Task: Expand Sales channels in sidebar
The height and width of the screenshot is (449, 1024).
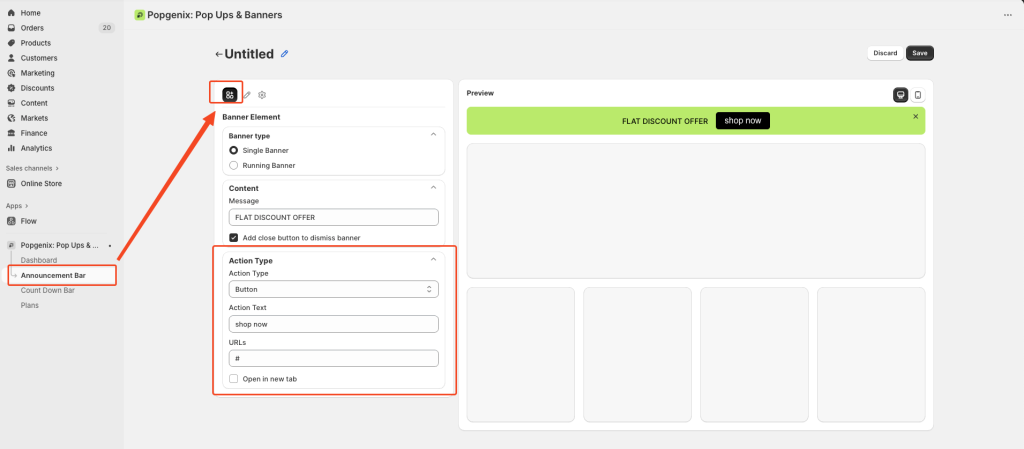Action: (x=33, y=168)
